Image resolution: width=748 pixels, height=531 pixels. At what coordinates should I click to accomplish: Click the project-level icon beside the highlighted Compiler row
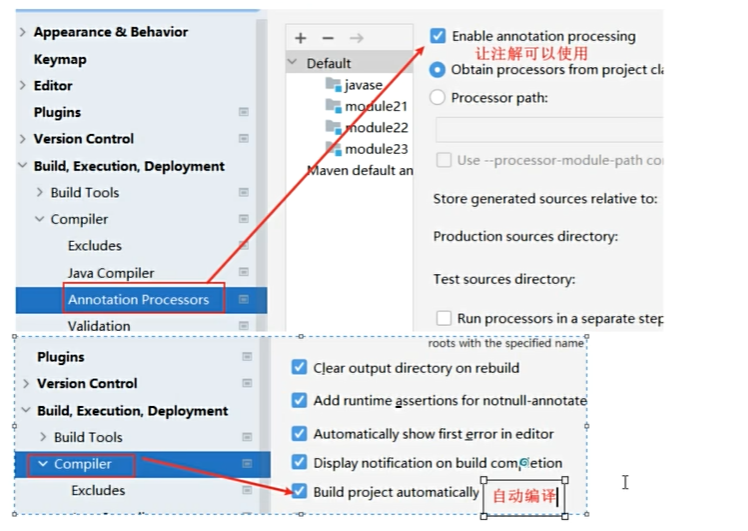point(247,463)
